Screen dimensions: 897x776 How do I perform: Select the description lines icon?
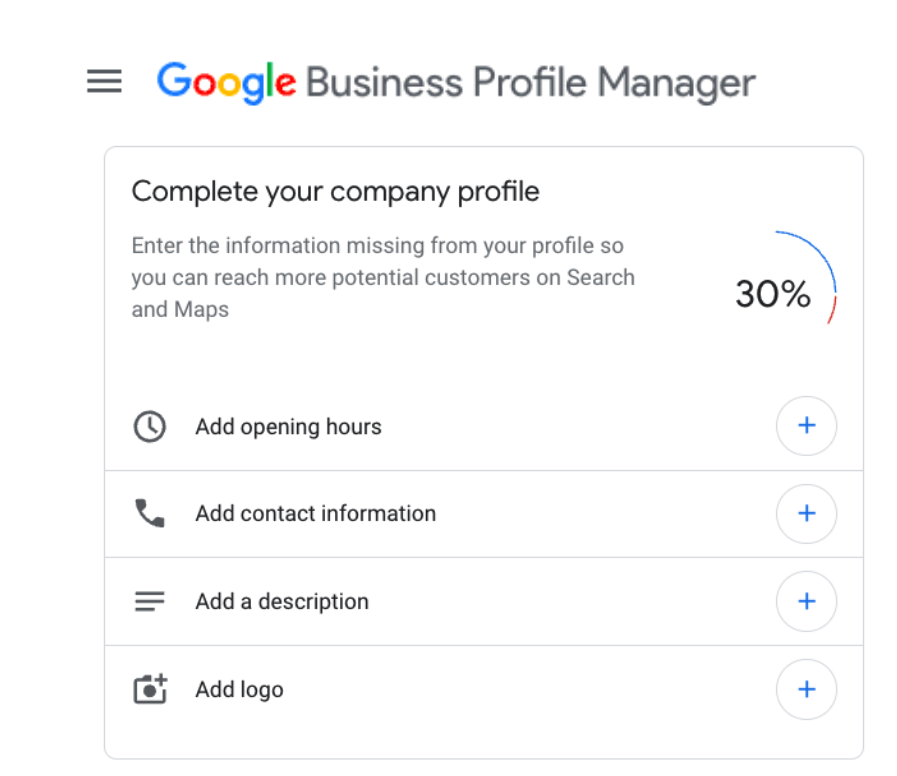150,601
